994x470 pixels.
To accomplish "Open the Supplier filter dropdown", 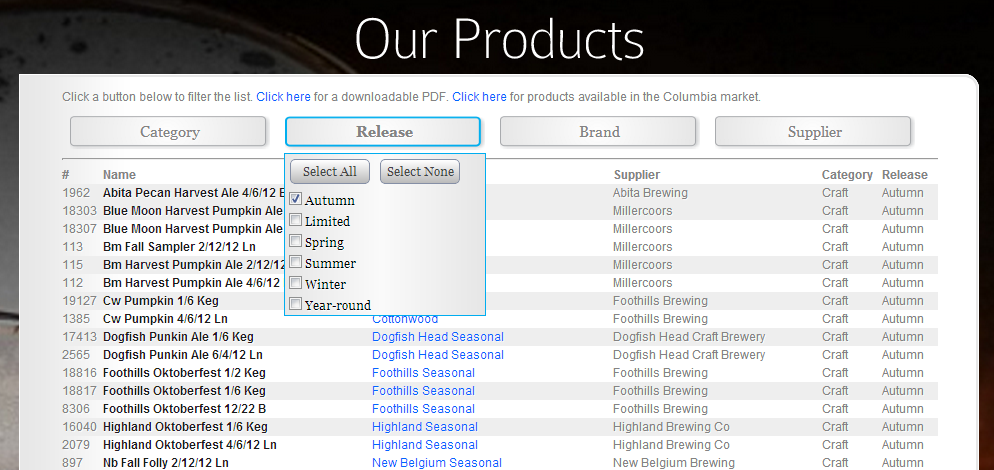I will (x=813, y=131).
